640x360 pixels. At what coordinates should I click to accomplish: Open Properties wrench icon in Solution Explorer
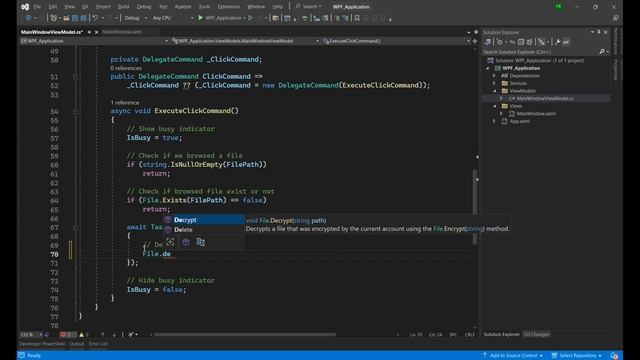tap(557, 42)
